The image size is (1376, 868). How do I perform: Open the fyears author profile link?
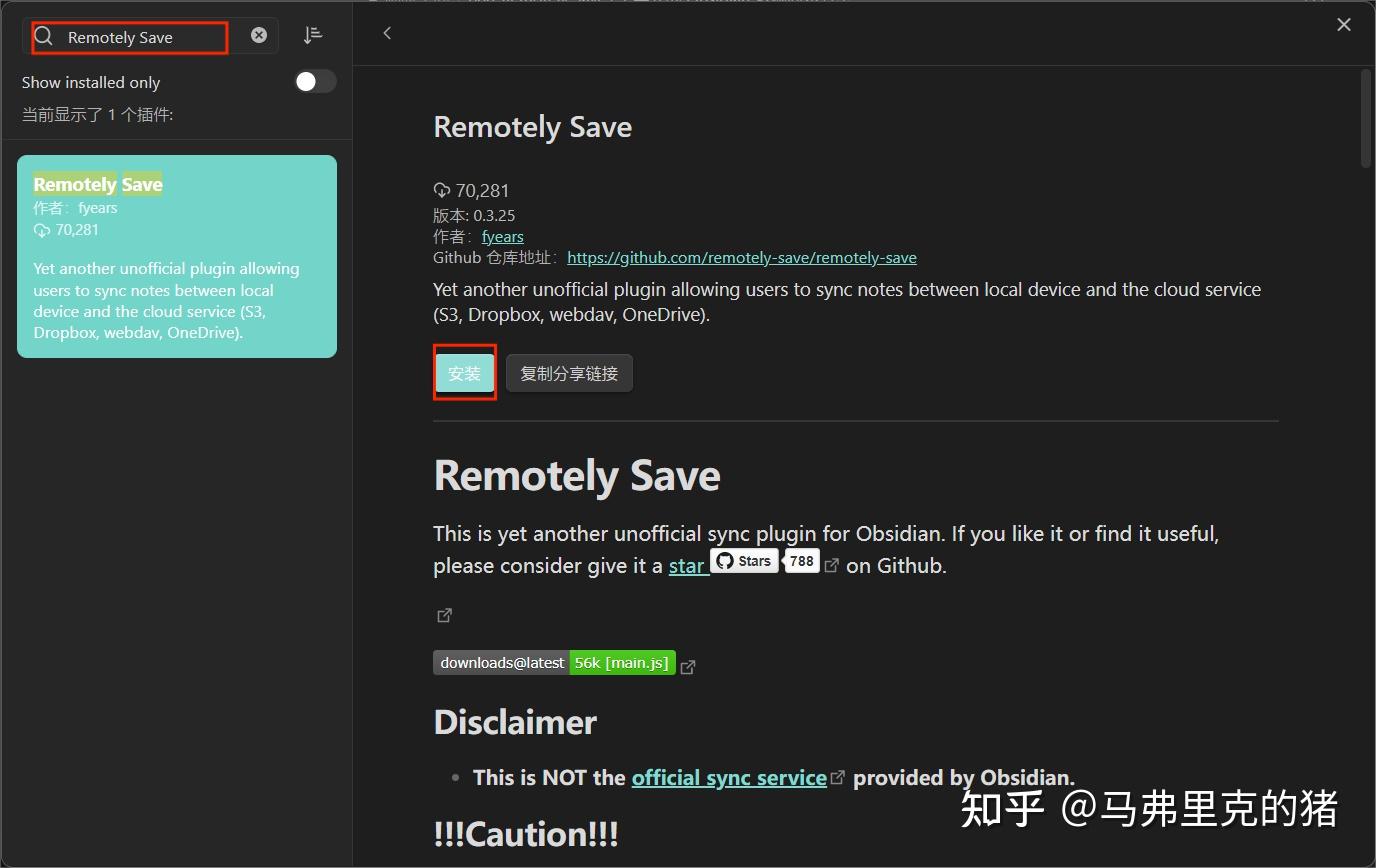(502, 236)
